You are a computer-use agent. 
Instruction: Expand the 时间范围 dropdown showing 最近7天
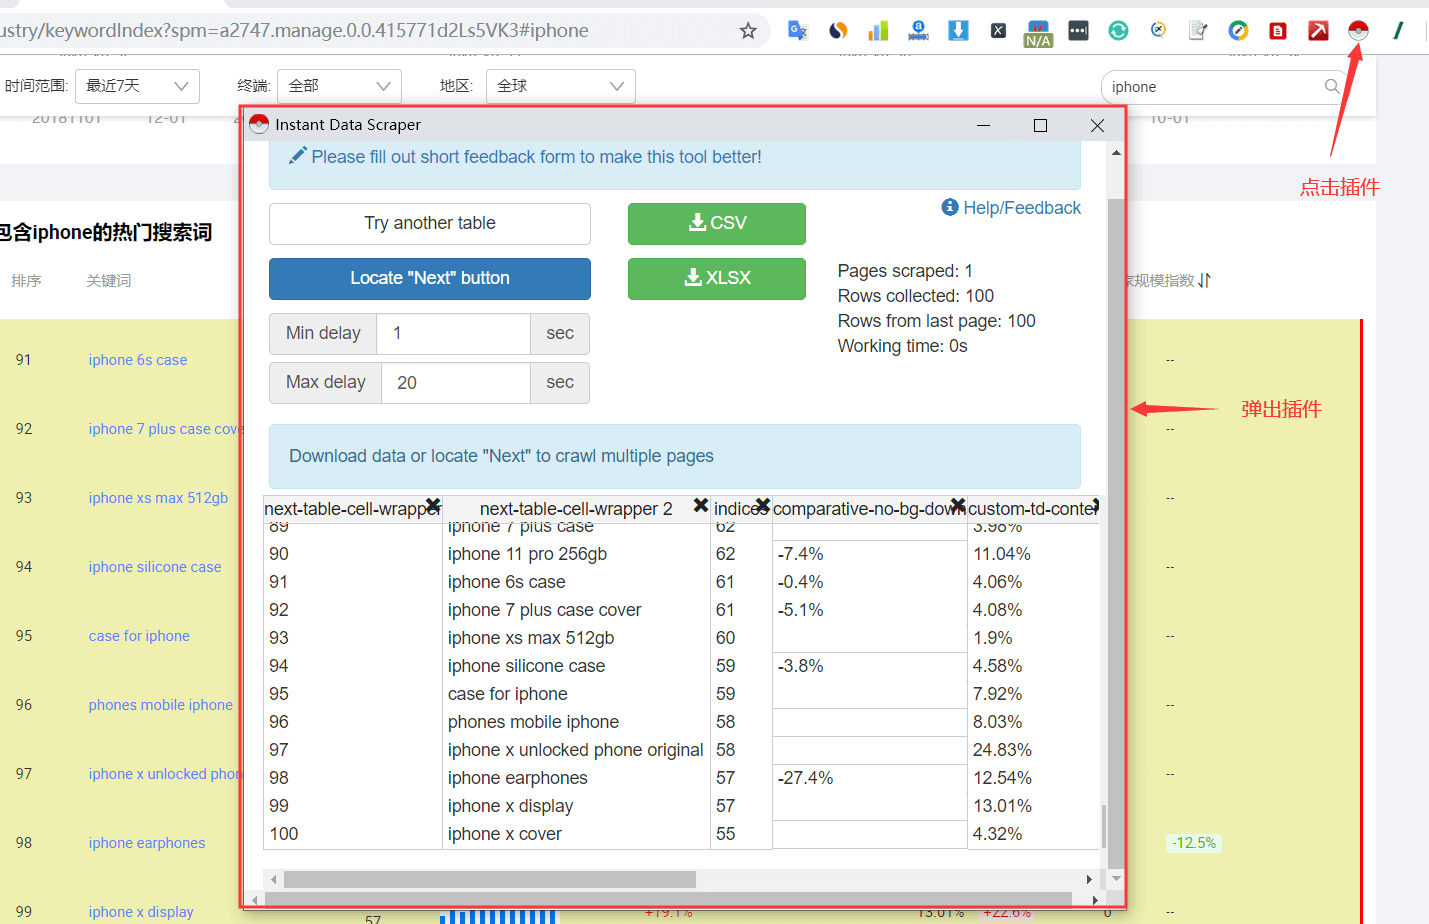pos(137,86)
